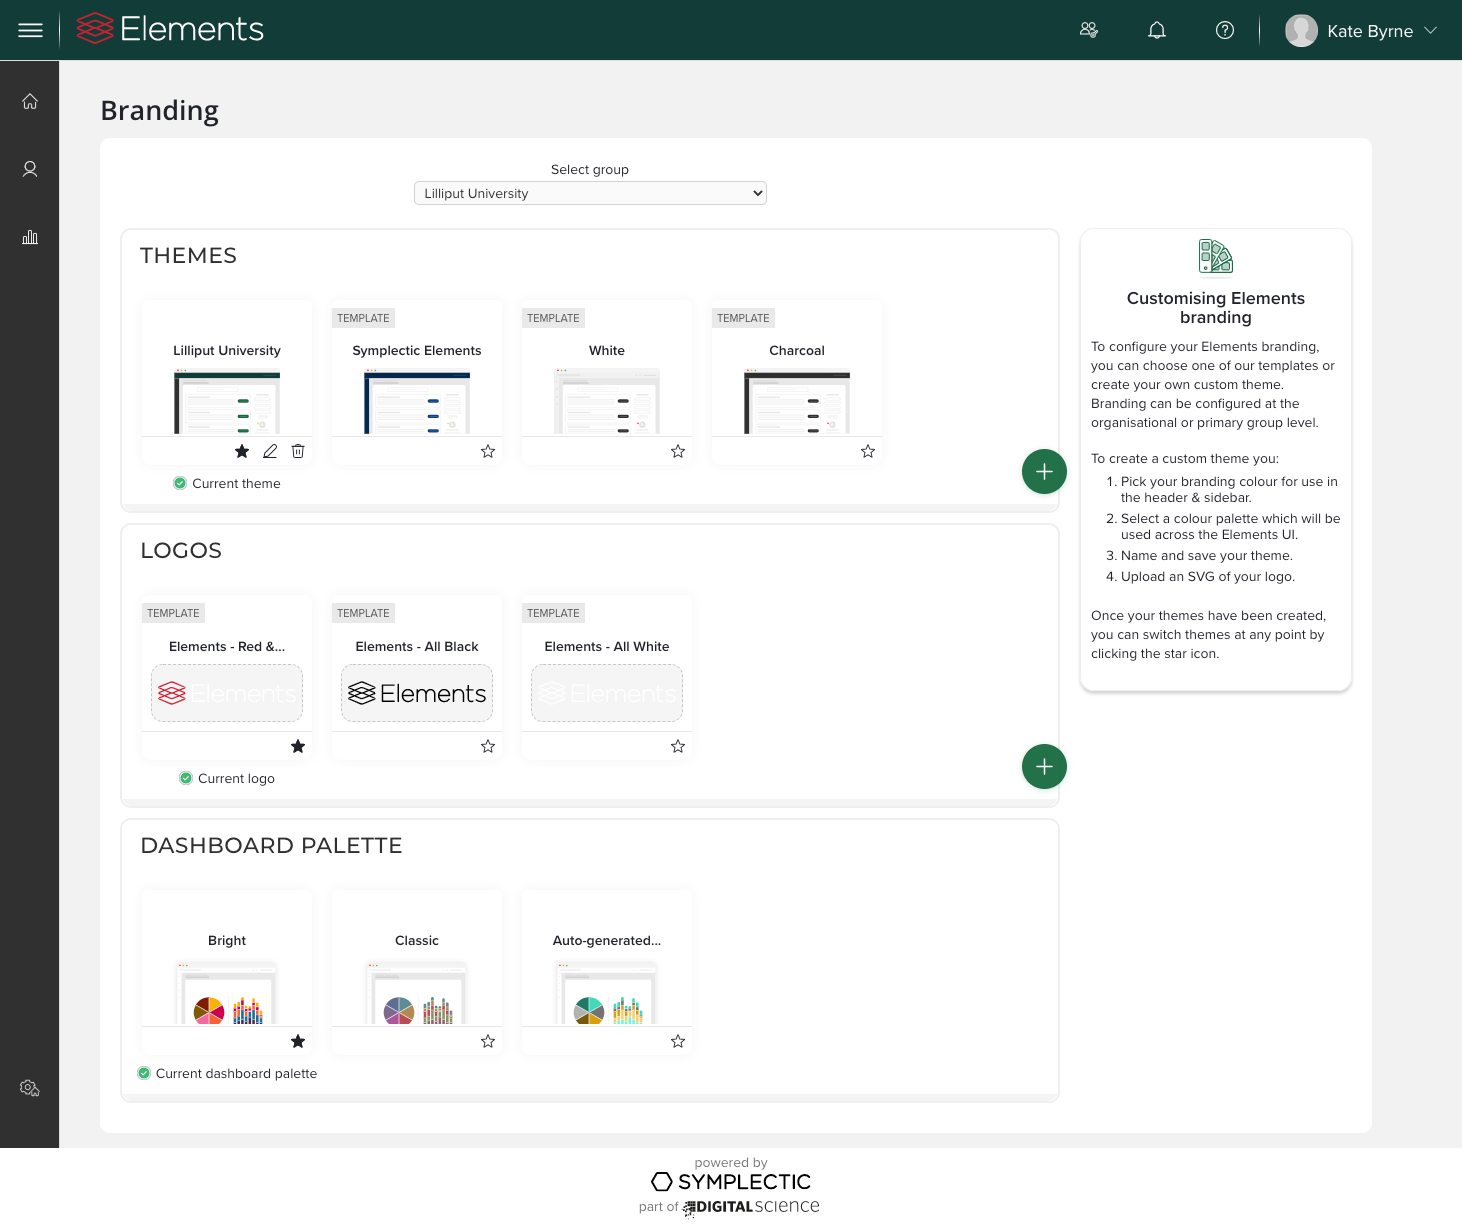Open the hamburger navigation menu
Viewport: 1462px width, 1230px height.
(31, 30)
